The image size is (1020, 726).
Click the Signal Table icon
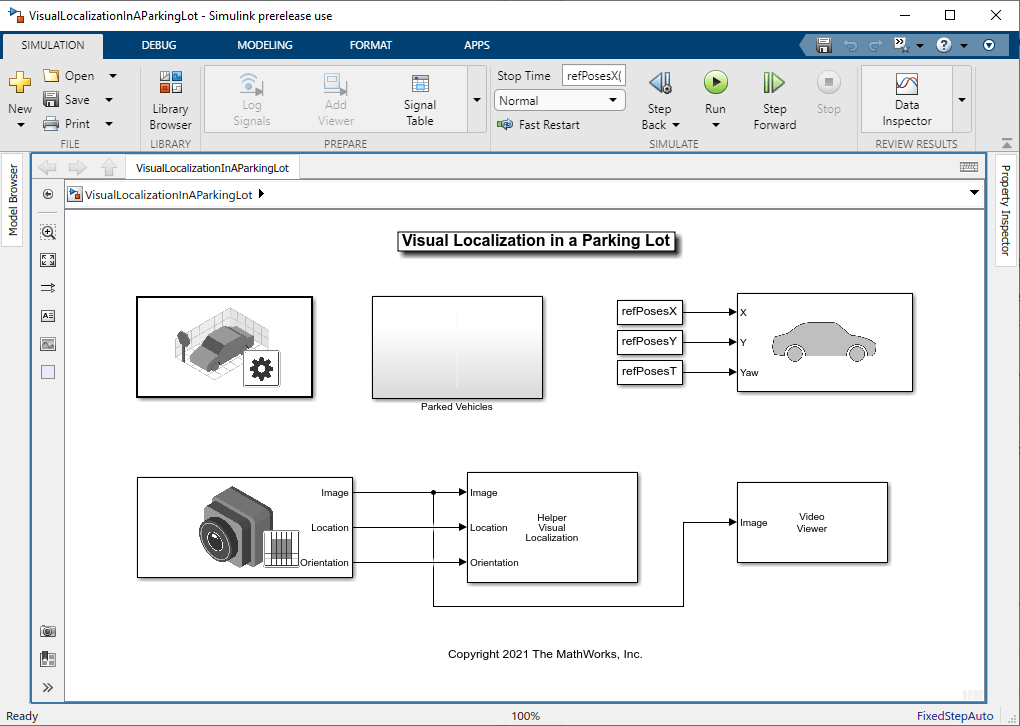(x=420, y=85)
